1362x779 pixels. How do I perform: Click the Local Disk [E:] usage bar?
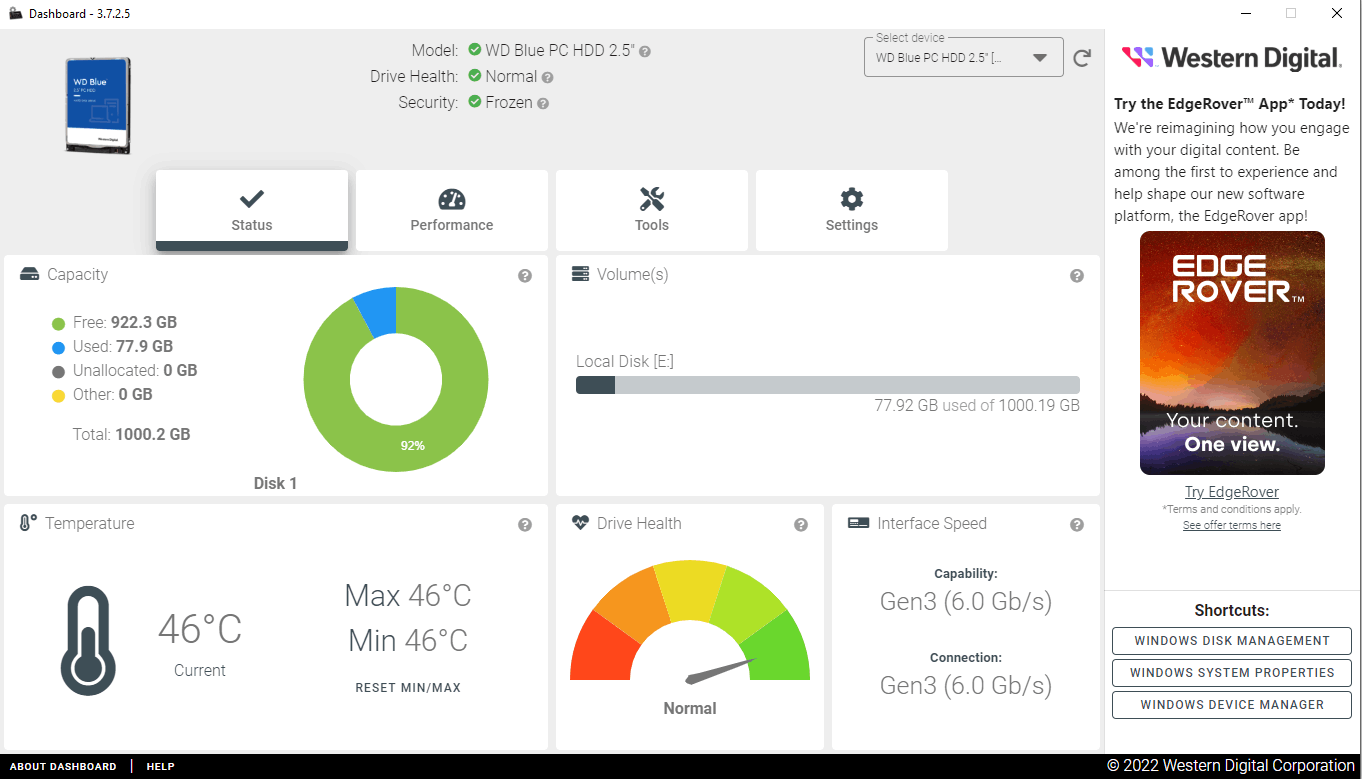click(828, 385)
